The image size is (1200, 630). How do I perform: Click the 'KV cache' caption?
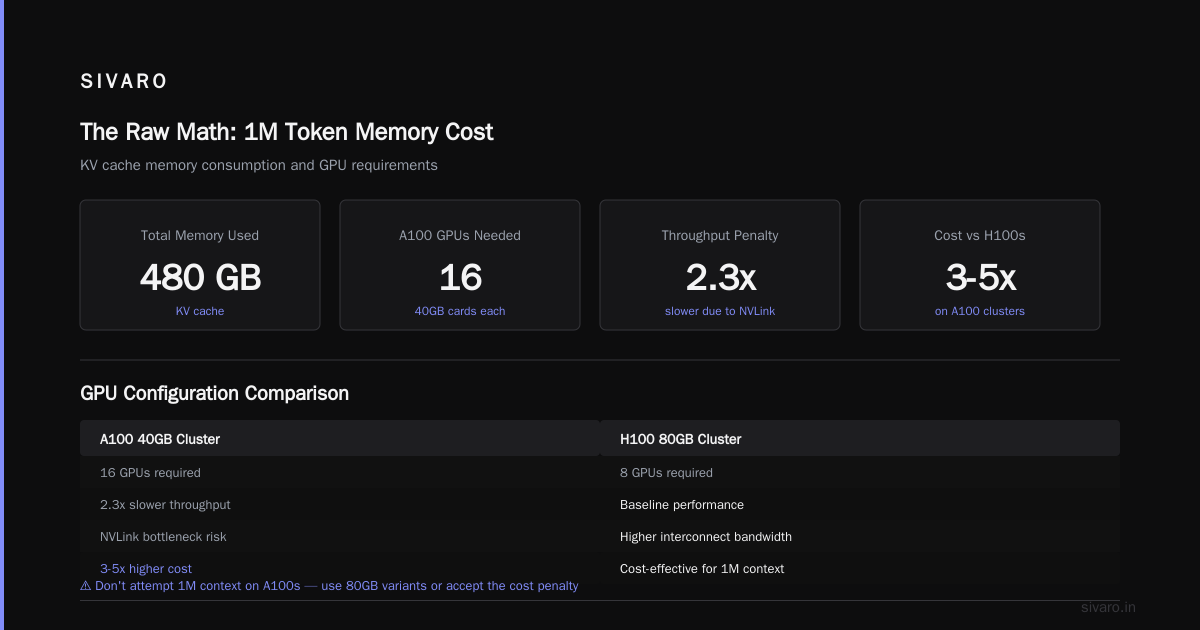[200, 311]
